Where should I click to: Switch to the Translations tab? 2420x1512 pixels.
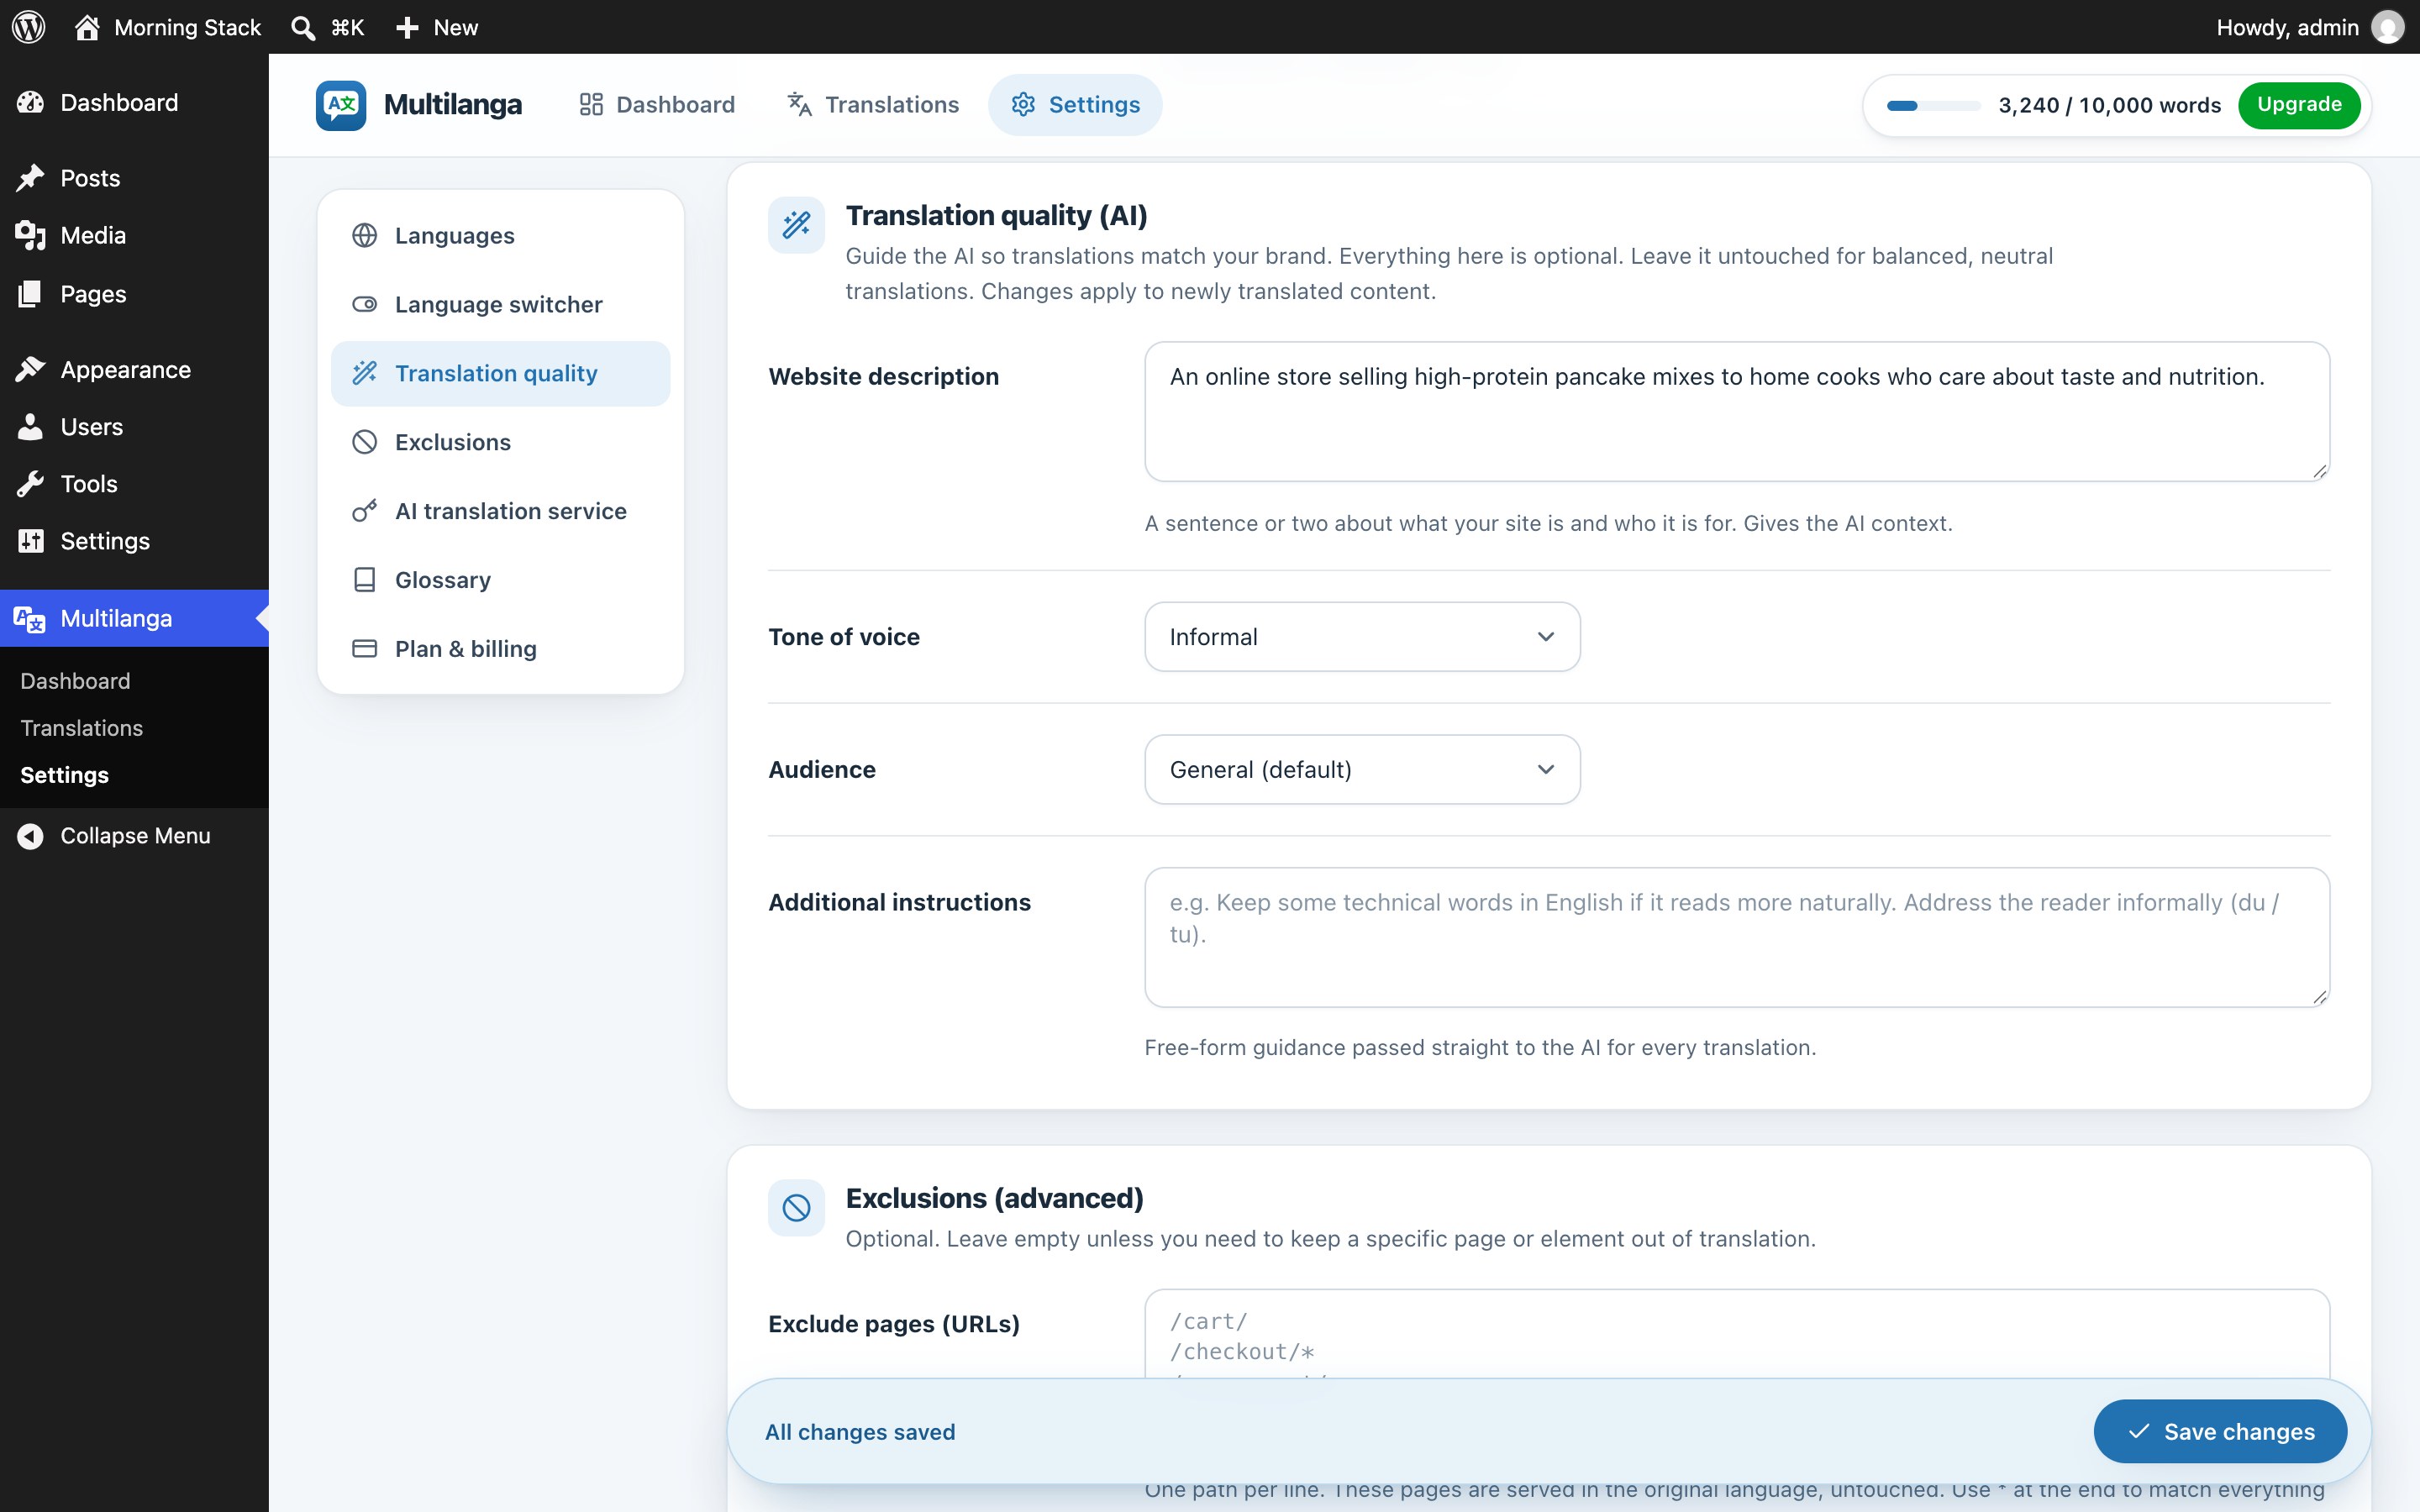tap(872, 105)
